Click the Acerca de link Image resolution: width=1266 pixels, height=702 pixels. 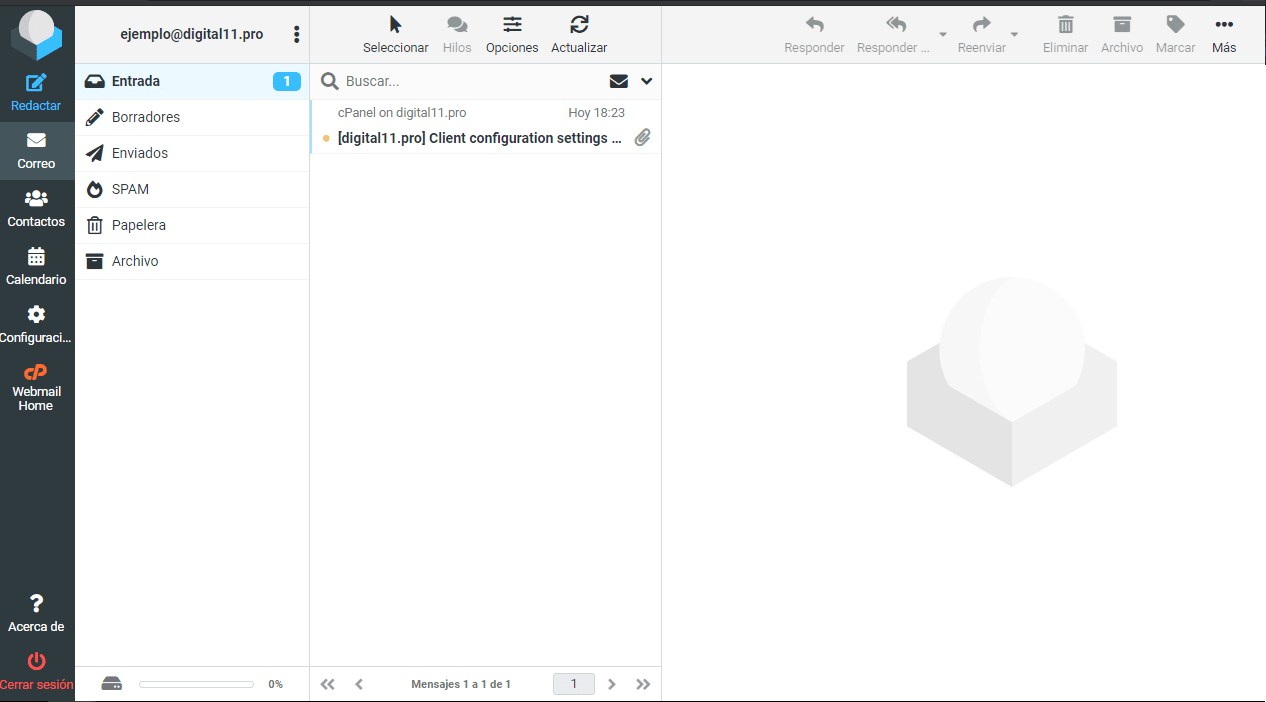pos(36,615)
